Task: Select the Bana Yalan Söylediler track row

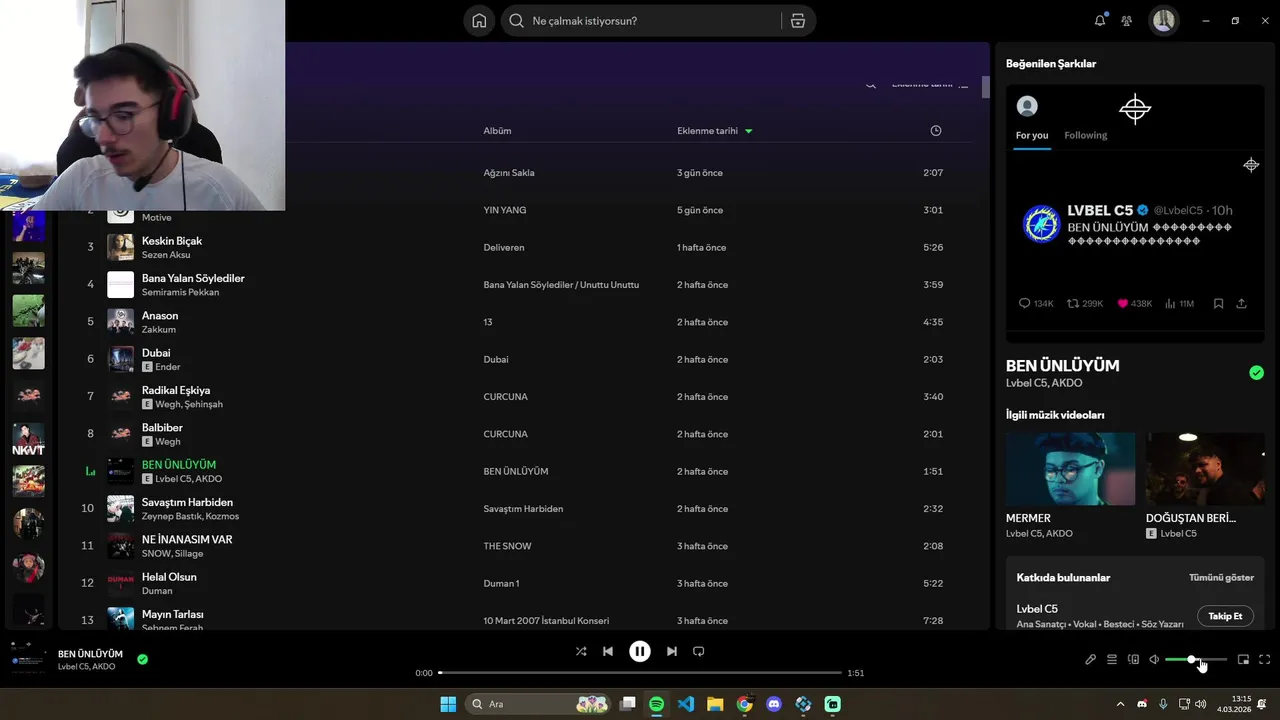Action: [x=516, y=285]
